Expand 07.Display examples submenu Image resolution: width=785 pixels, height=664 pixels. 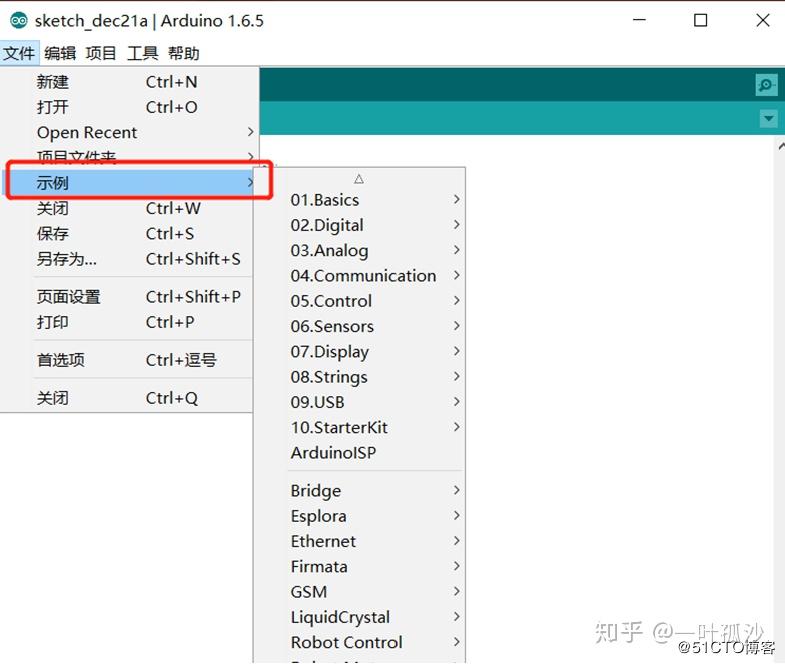360,351
